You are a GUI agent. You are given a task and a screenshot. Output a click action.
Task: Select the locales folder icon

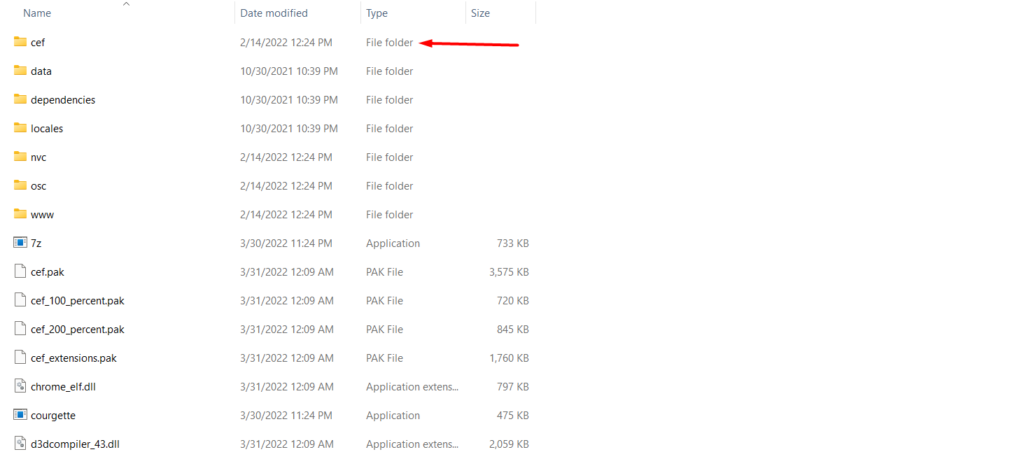(20, 128)
